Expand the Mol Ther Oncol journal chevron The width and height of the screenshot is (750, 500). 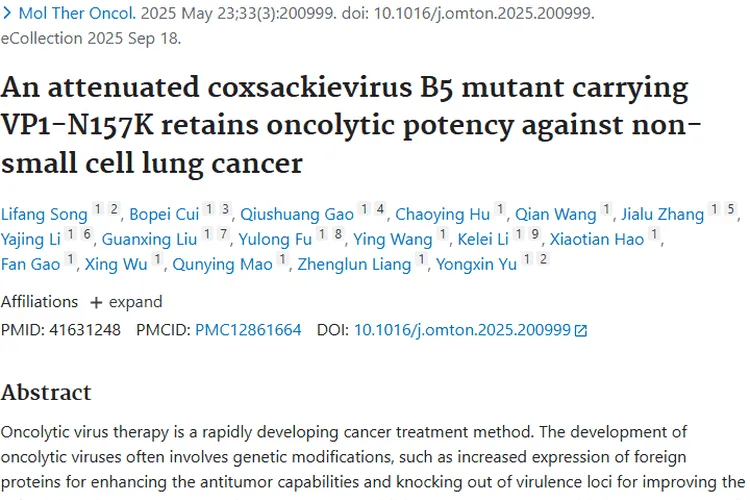[x=8, y=15]
